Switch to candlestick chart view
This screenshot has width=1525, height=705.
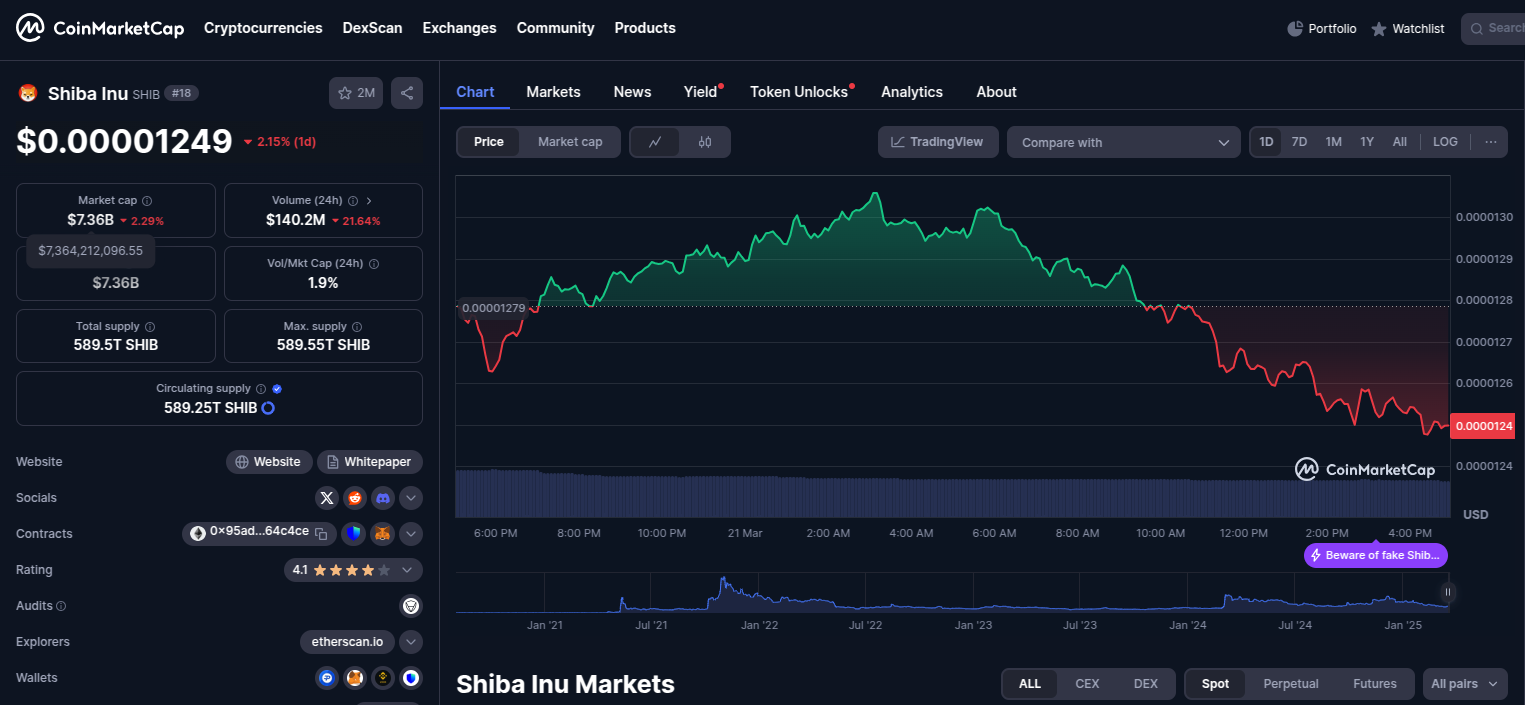(x=705, y=142)
